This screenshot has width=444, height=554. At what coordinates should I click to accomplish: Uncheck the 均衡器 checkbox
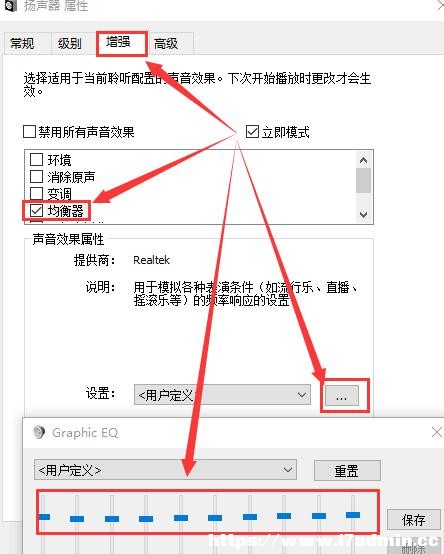[36, 211]
